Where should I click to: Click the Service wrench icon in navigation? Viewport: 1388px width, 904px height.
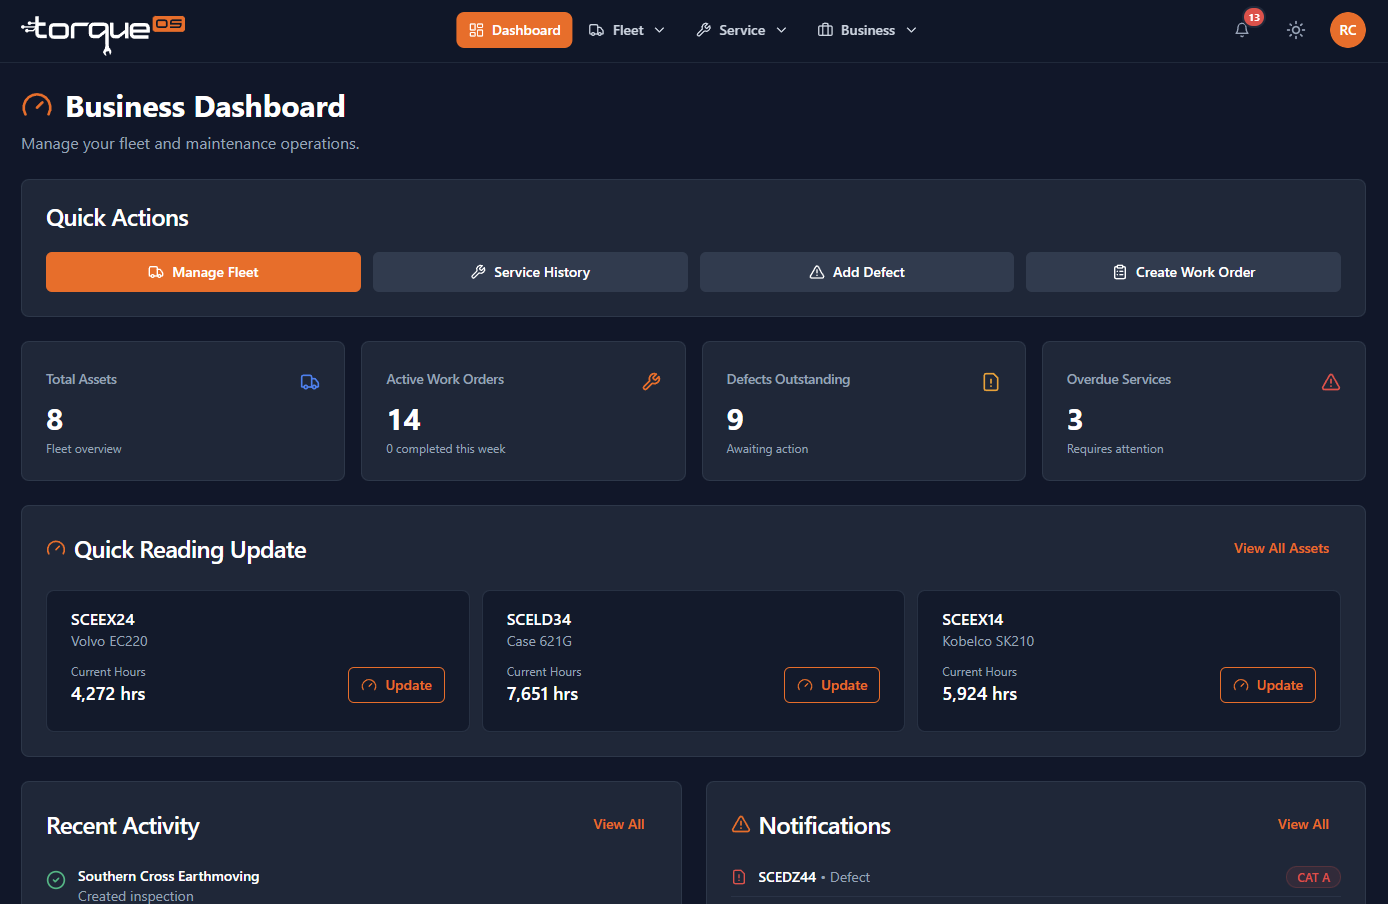[704, 30]
